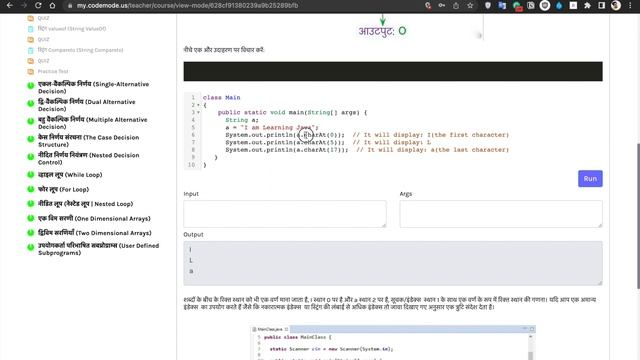Open the String Compareto lesson in sidebar
This screenshot has width=640, height=360.
pos(80,50)
